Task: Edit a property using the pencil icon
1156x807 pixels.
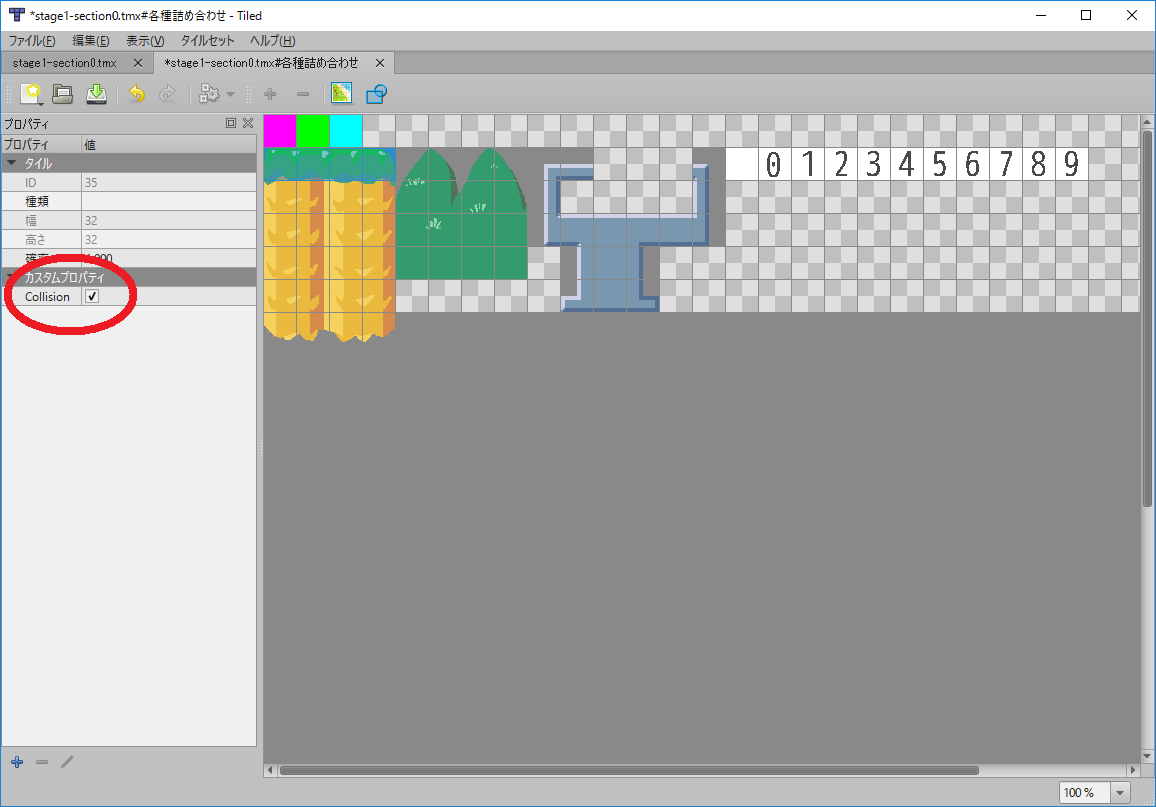Action: pyautogui.click(x=67, y=762)
